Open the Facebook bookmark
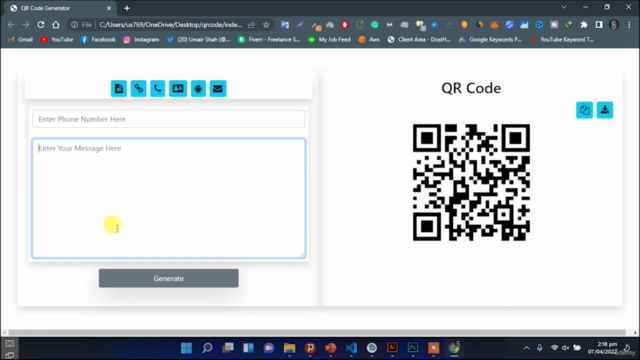This screenshot has width=640, height=360. (98, 40)
